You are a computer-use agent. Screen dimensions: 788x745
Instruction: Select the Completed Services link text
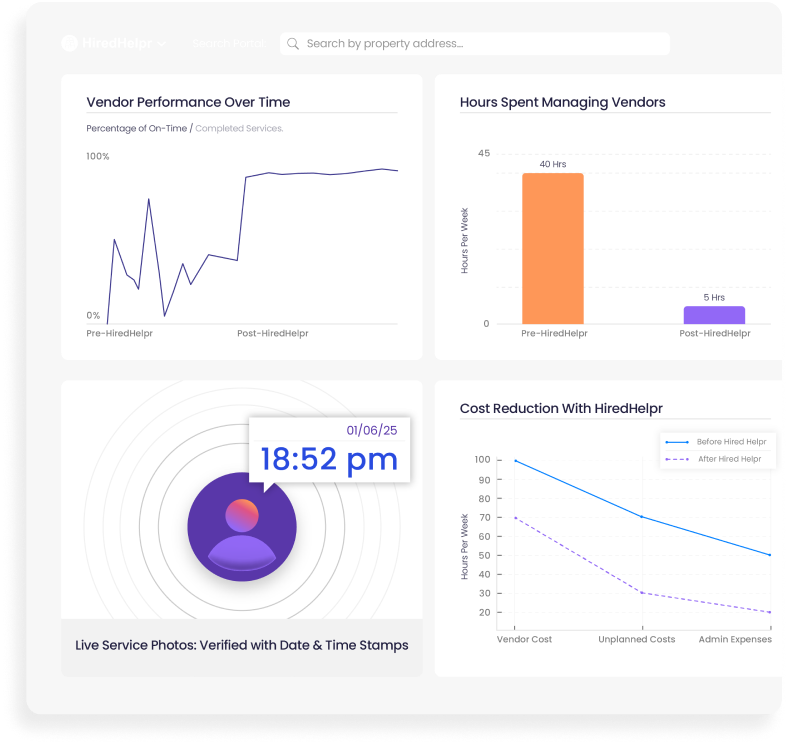[x=239, y=128]
